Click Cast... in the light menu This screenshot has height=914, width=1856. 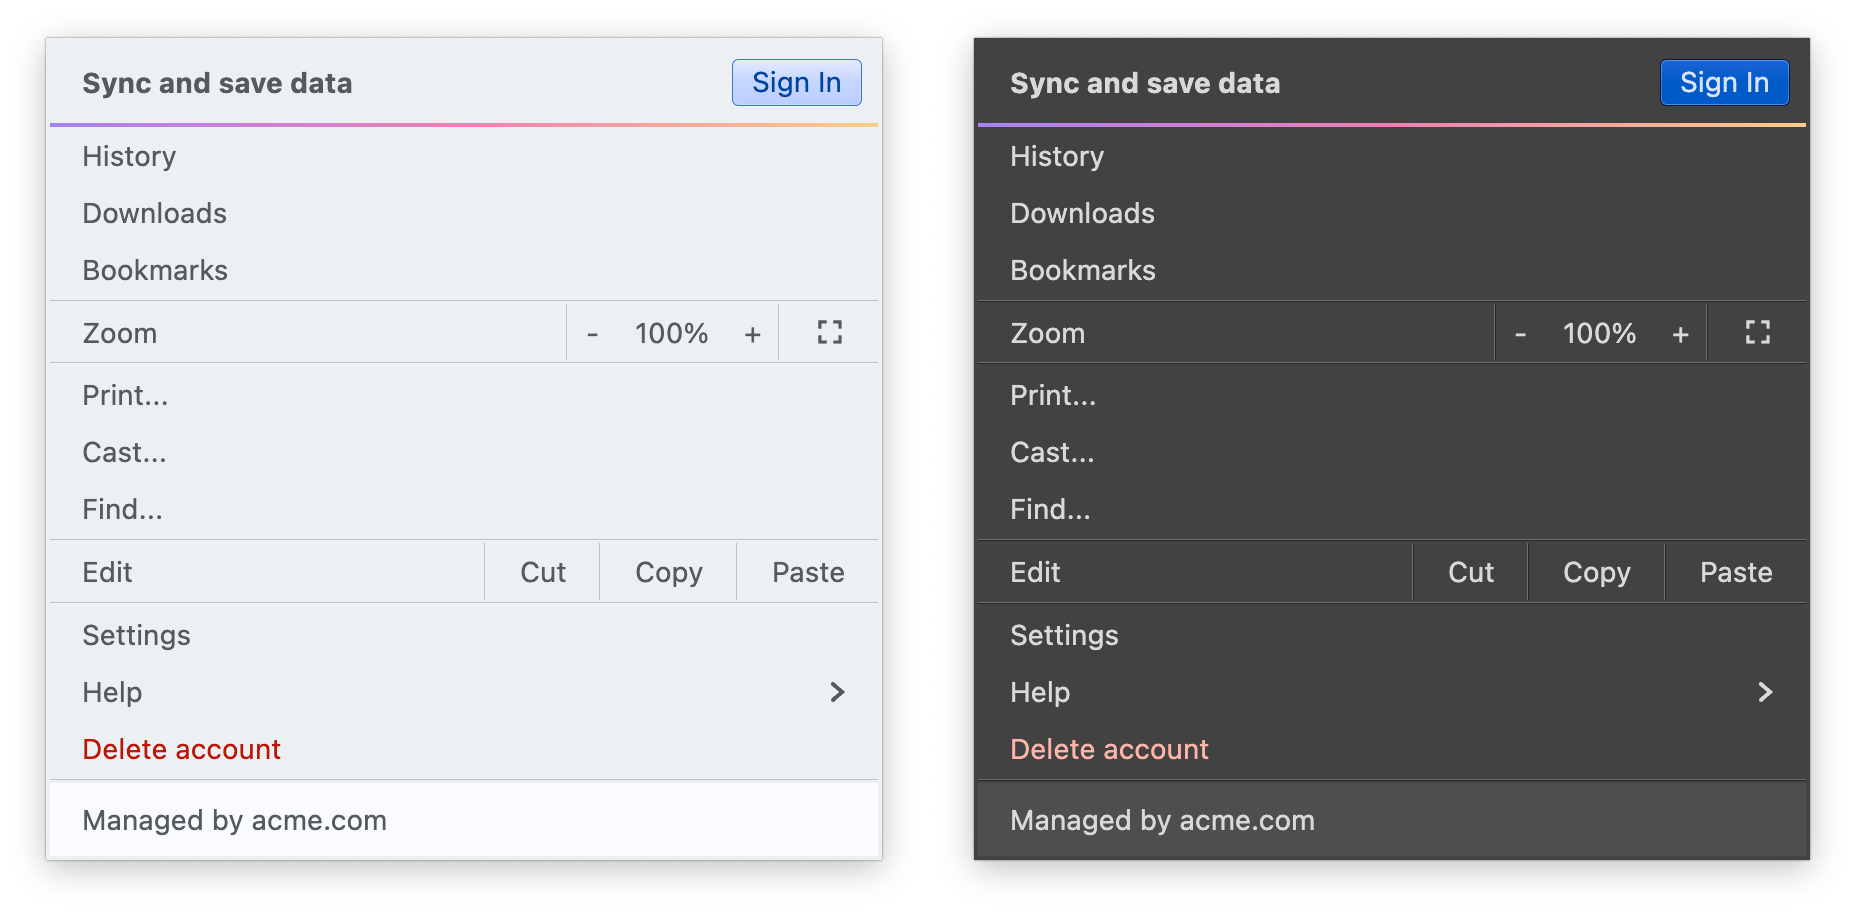tap(124, 453)
